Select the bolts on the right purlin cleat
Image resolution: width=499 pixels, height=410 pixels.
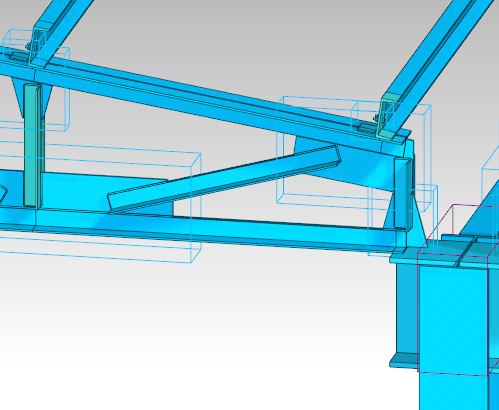(378, 118)
